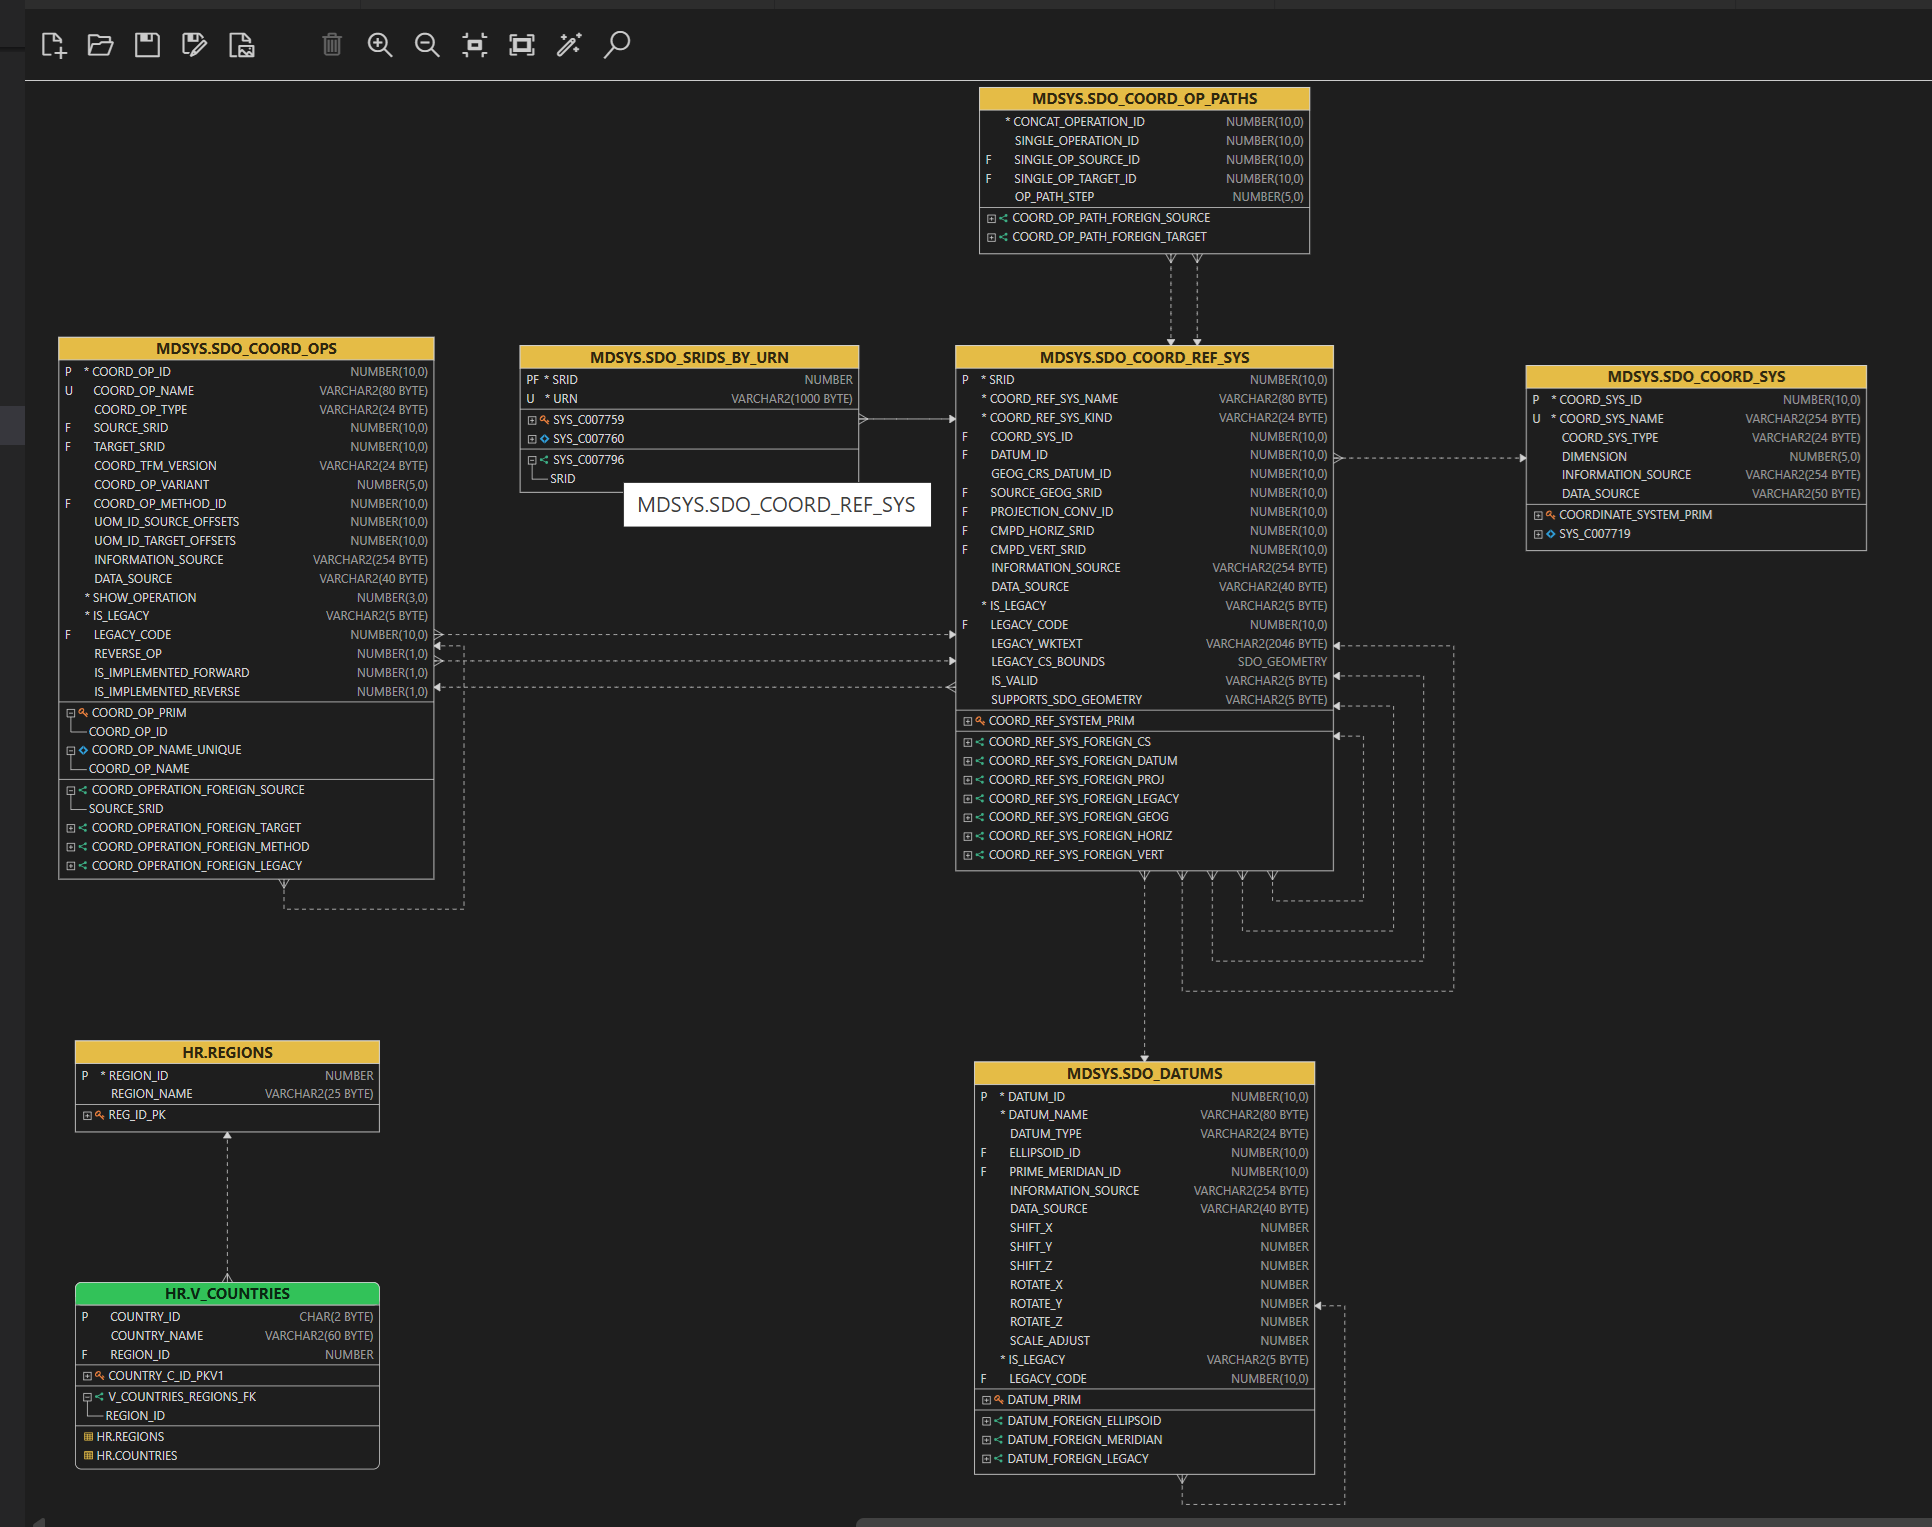Select the HR.V_COUNTRIES table header
Image resolution: width=1932 pixels, height=1527 pixels.
pyautogui.click(x=227, y=1293)
